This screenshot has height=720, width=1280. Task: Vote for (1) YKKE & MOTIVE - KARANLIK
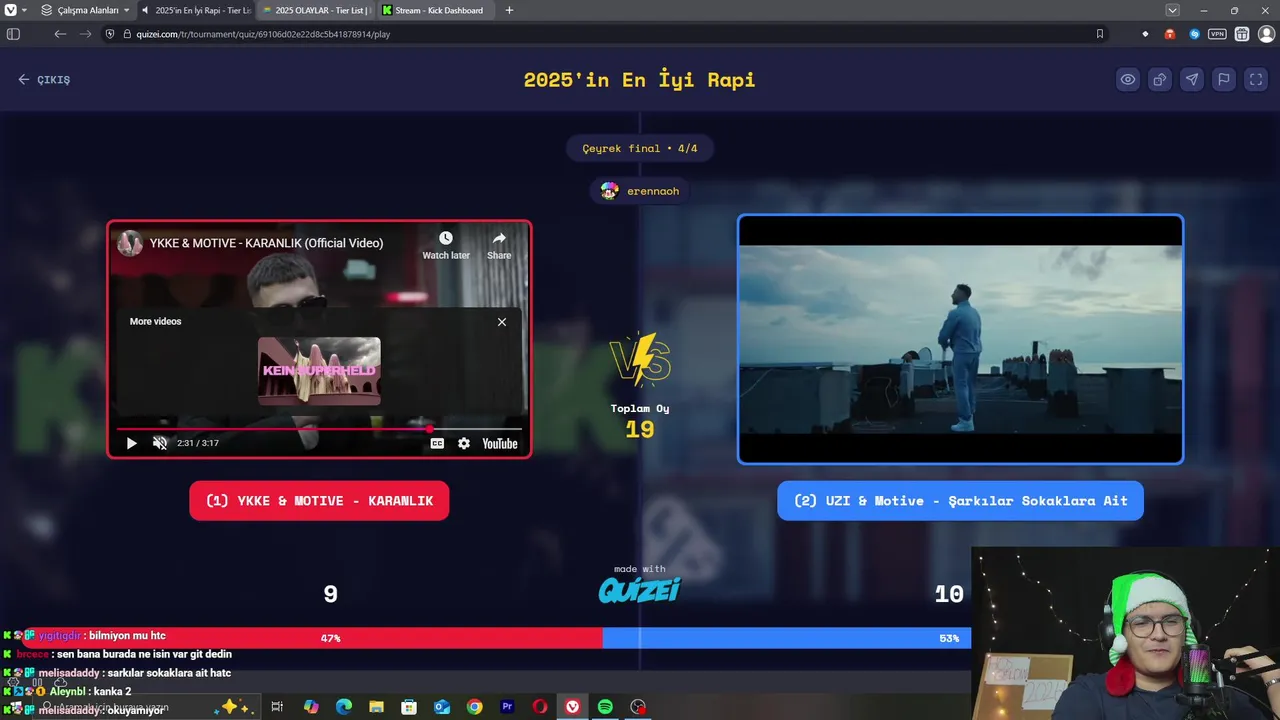tap(319, 501)
